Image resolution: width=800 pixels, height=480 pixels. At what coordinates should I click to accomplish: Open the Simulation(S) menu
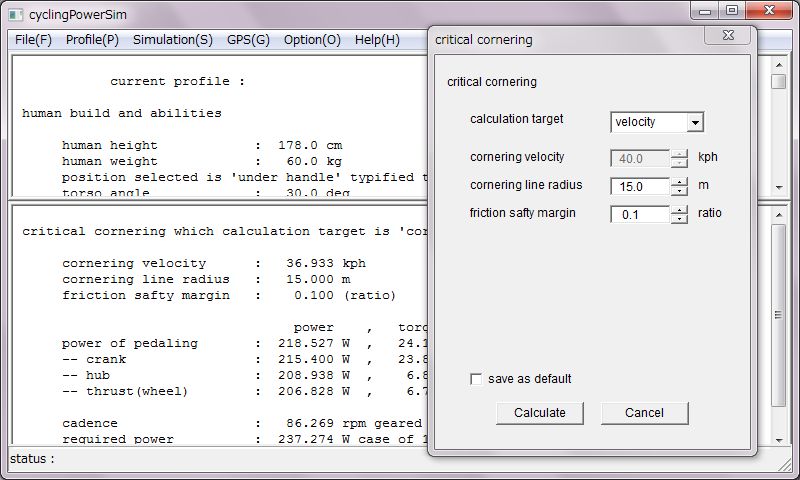(x=172, y=40)
